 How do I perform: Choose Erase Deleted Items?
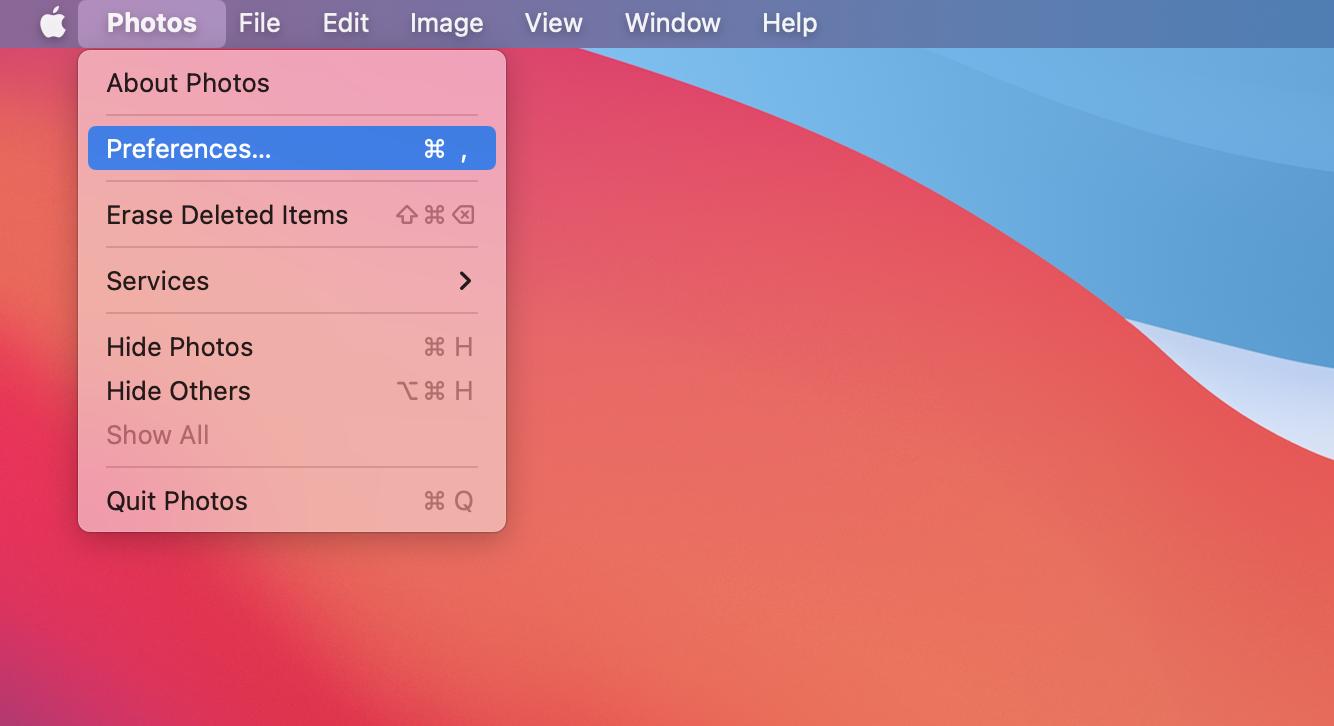coord(227,215)
